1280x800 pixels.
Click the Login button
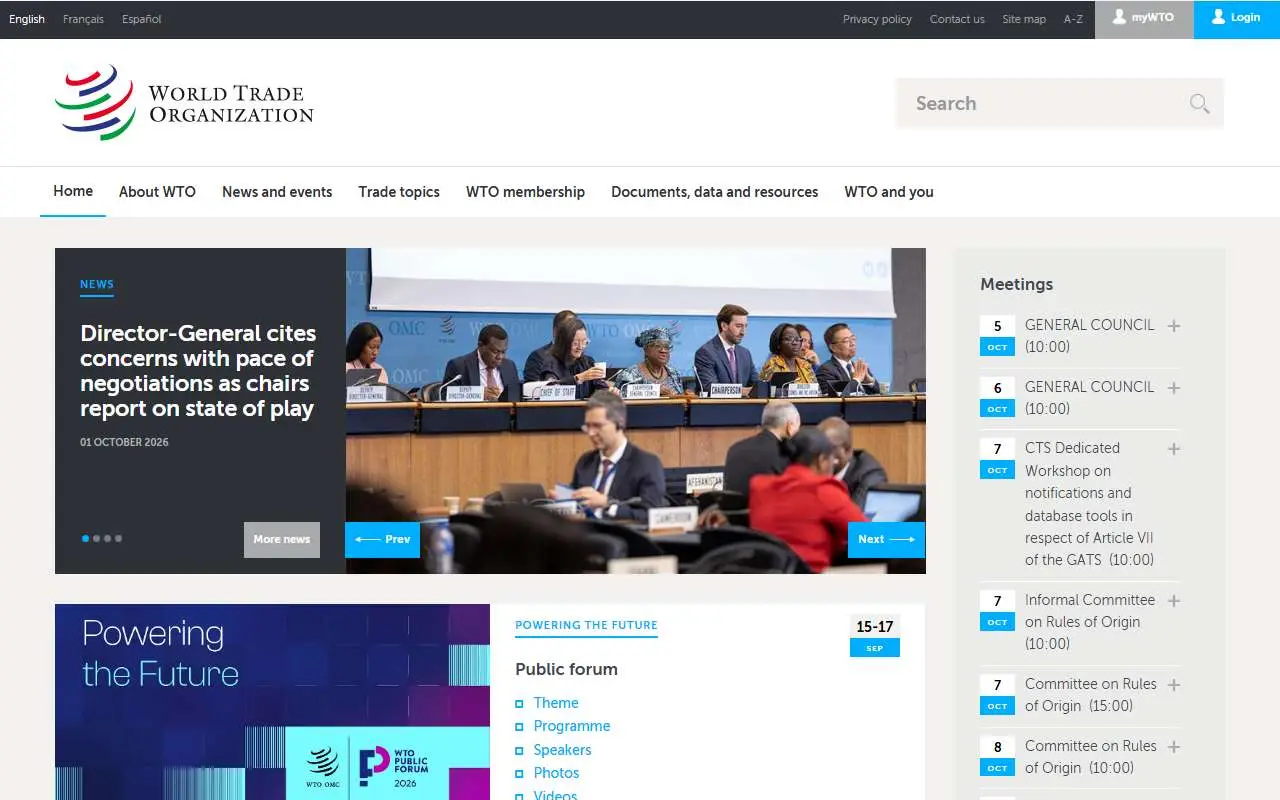pos(1237,19)
